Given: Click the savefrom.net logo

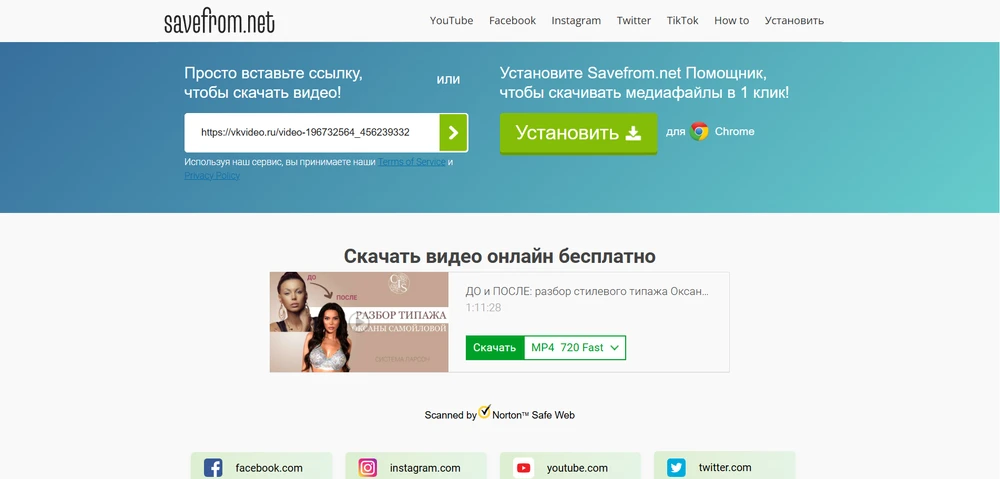Looking at the screenshot, I should pyautogui.click(x=219, y=21).
